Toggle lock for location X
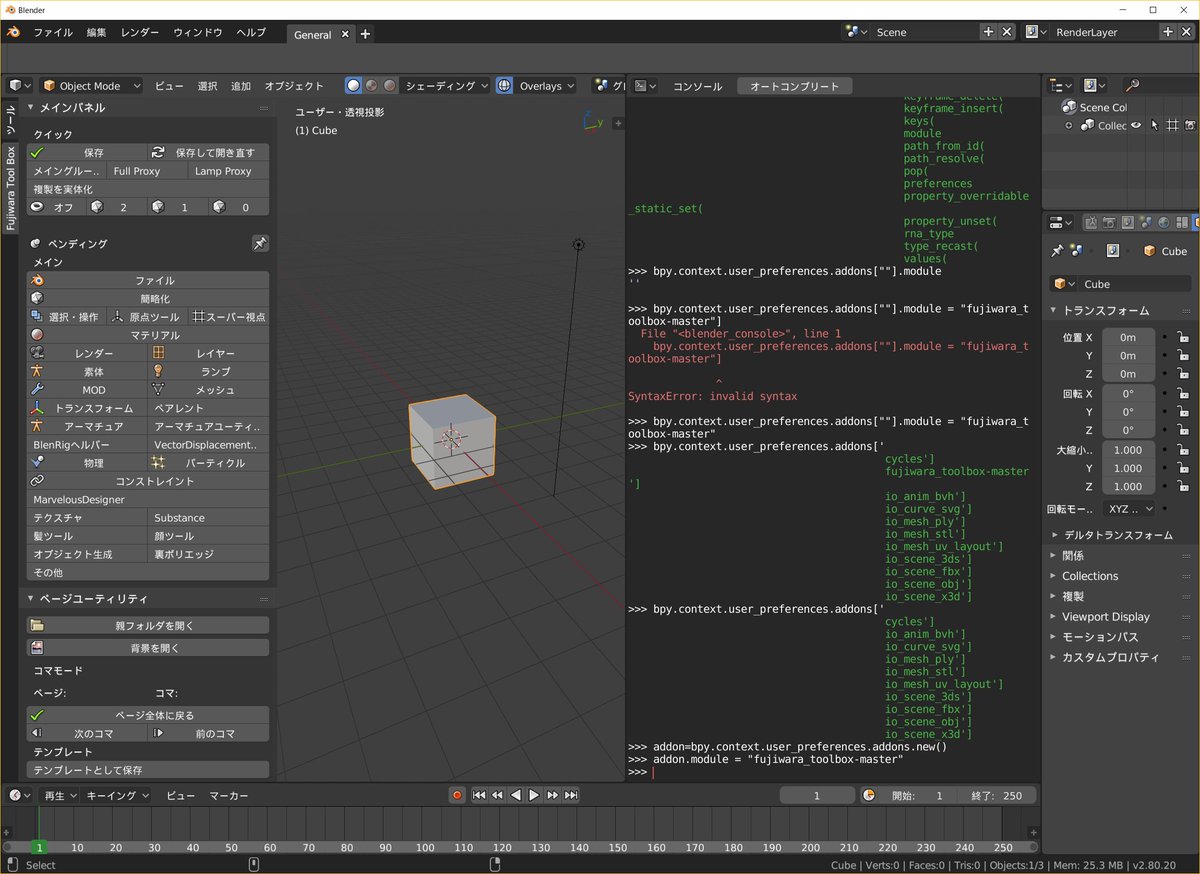1200x874 pixels. (x=1182, y=337)
